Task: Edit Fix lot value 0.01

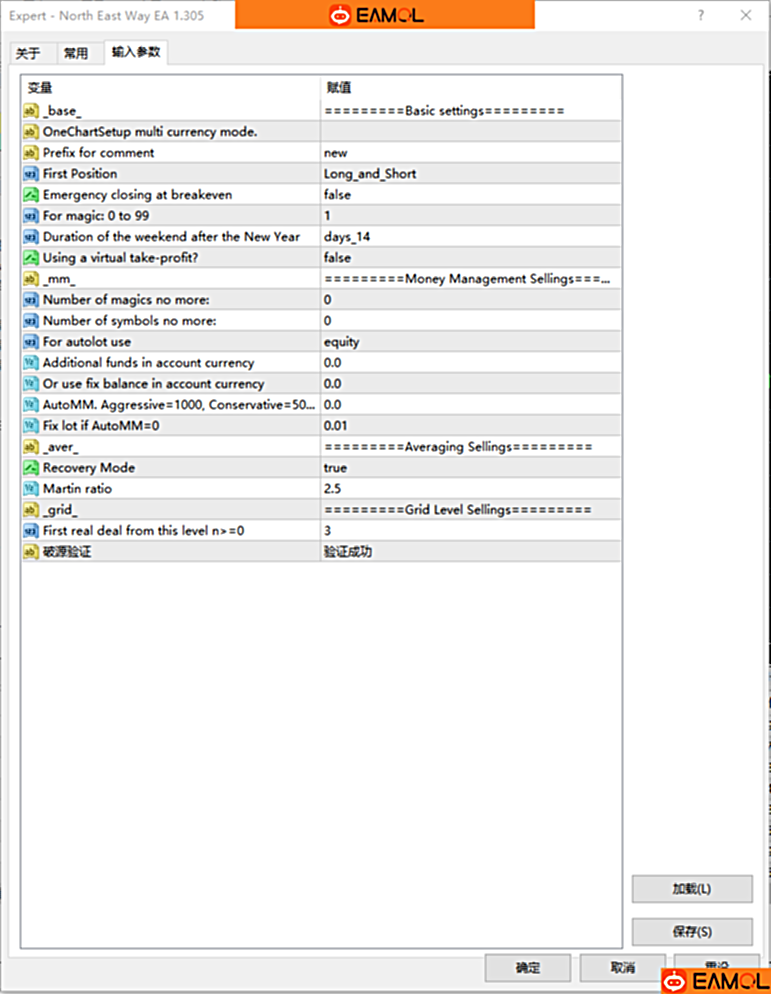Action: coord(471,425)
